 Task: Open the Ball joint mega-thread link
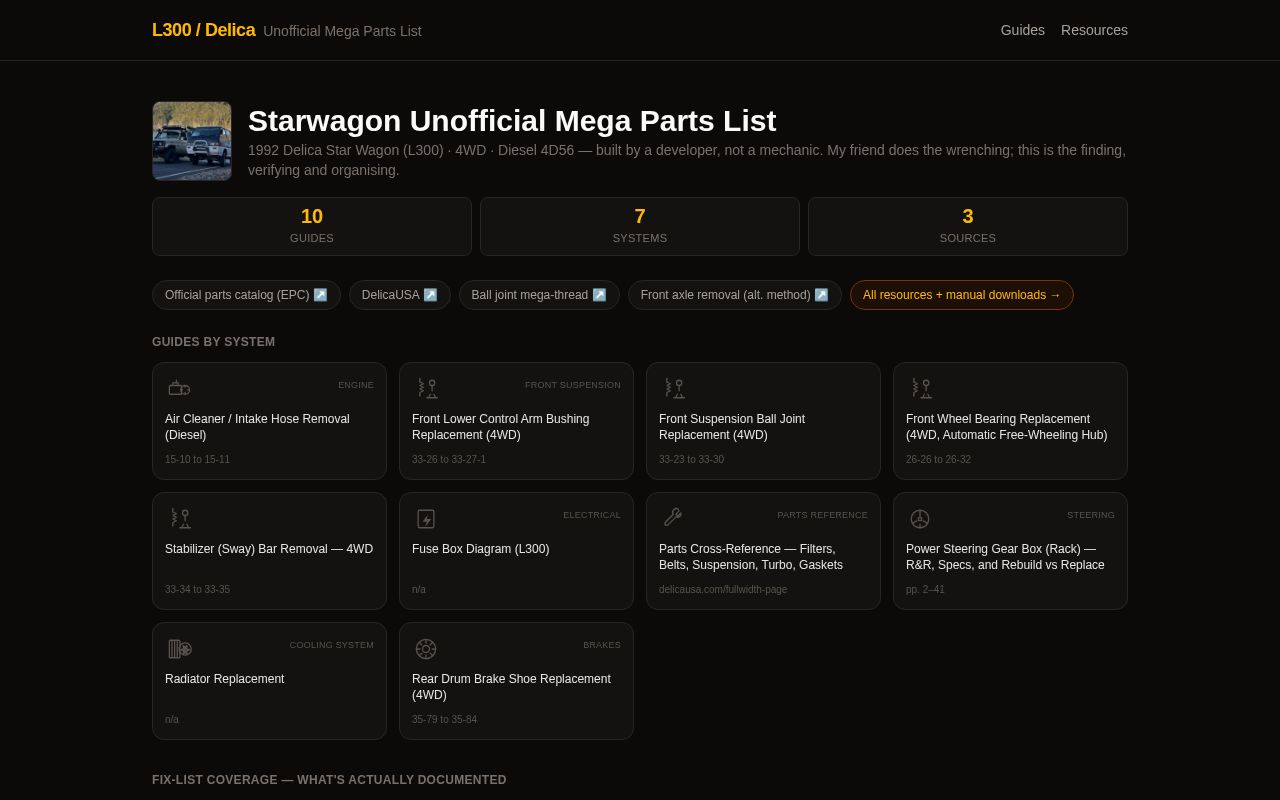(x=539, y=295)
